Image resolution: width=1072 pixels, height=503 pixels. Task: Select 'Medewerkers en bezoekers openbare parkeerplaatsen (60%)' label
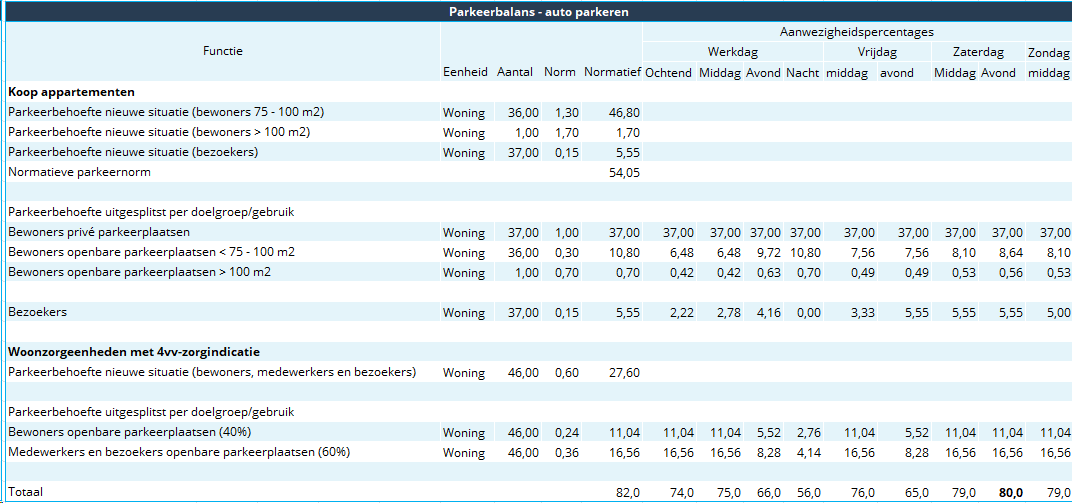pyautogui.click(x=179, y=452)
